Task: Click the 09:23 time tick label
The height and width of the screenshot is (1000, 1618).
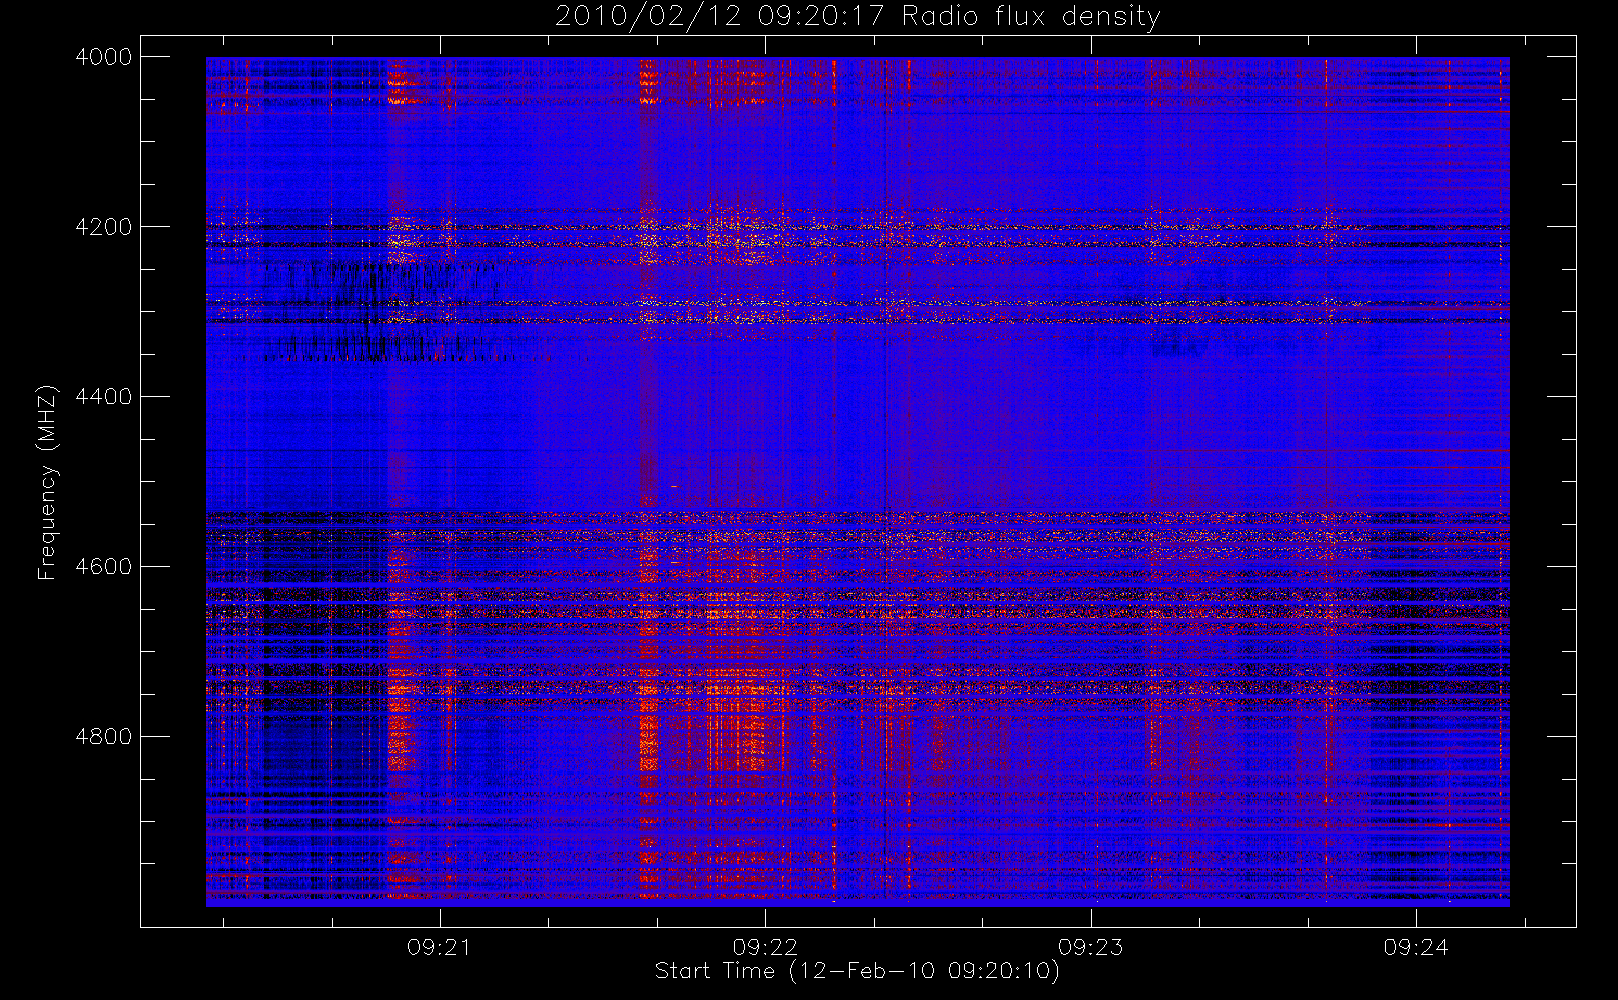Action: [x=1090, y=947]
